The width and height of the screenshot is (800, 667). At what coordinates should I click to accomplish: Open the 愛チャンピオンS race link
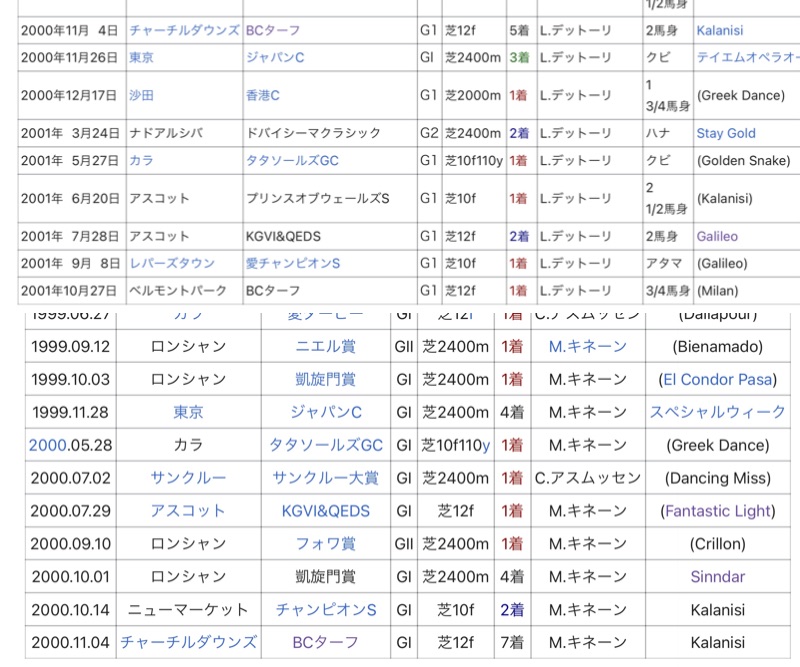(293, 263)
